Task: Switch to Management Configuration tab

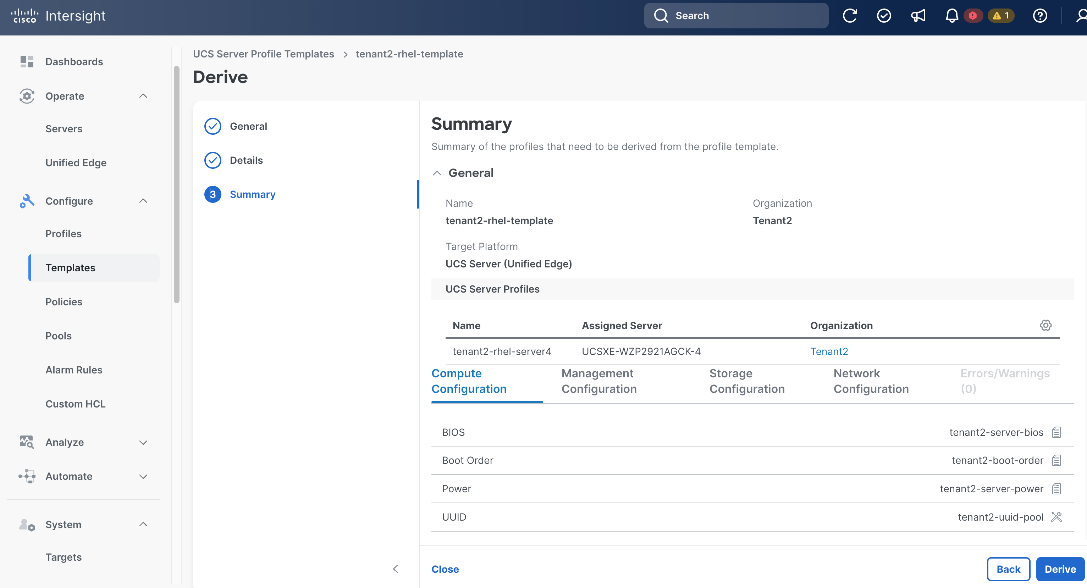Action: tap(599, 381)
